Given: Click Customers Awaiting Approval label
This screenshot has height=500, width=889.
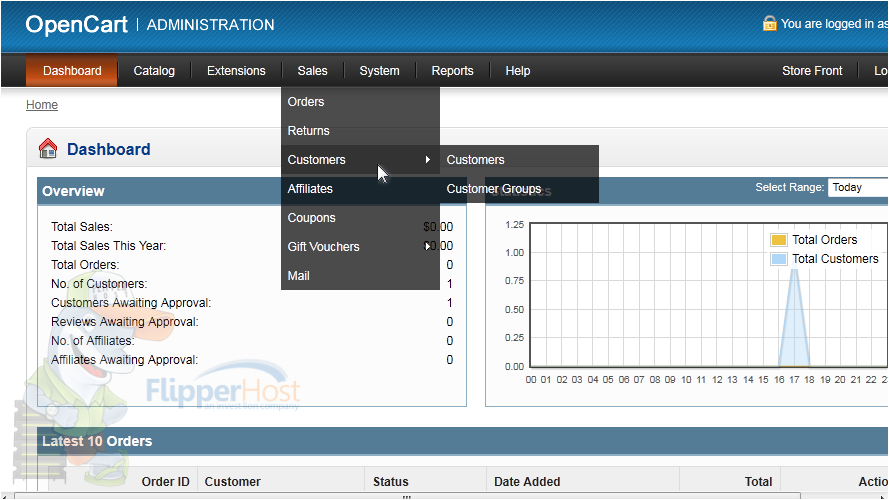Looking at the screenshot, I should (131, 303).
